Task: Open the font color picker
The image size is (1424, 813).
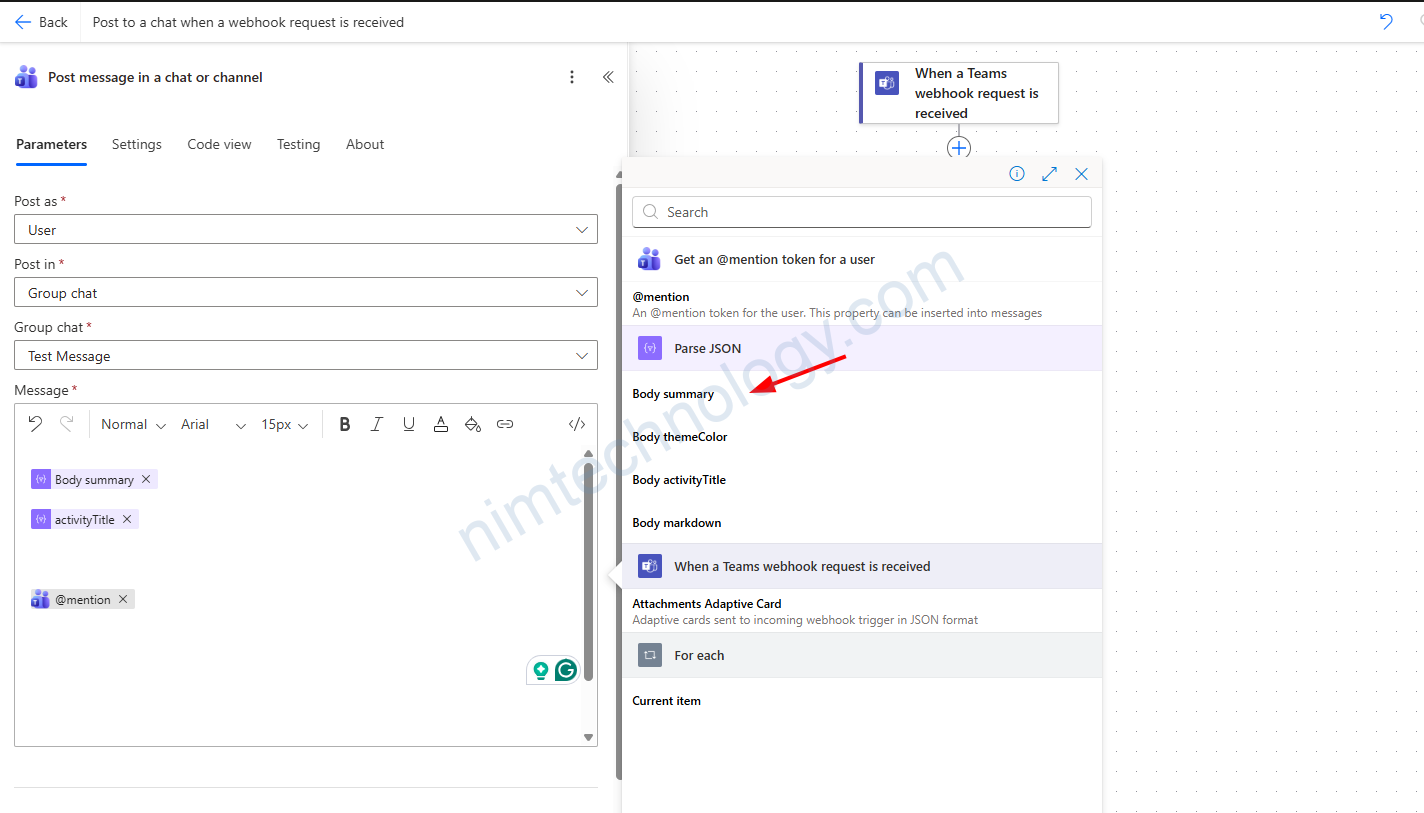Action: [441, 424]
